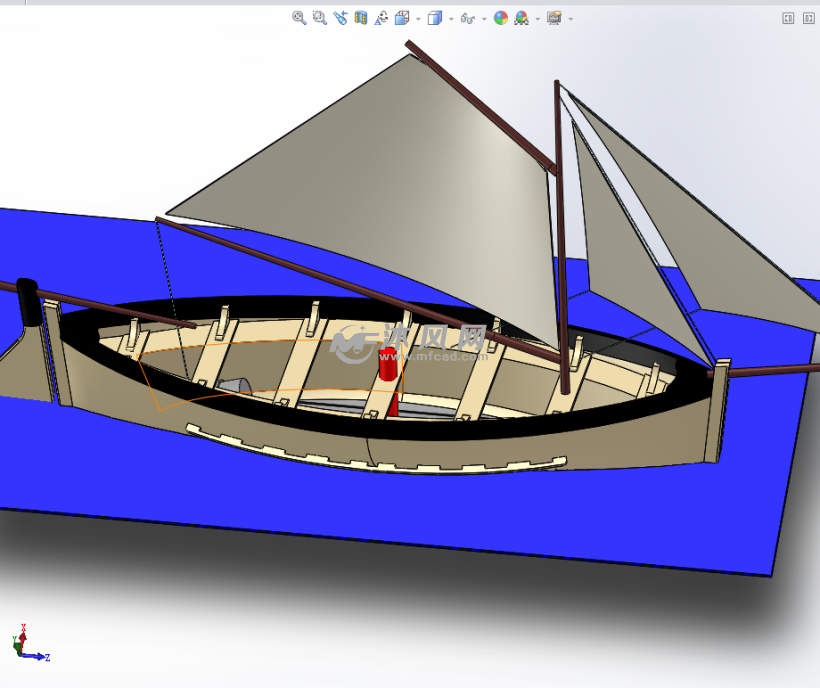This screenshot has height=688, width=820.
Task: Open the View Settings camera icon
Action: (556, 18)
